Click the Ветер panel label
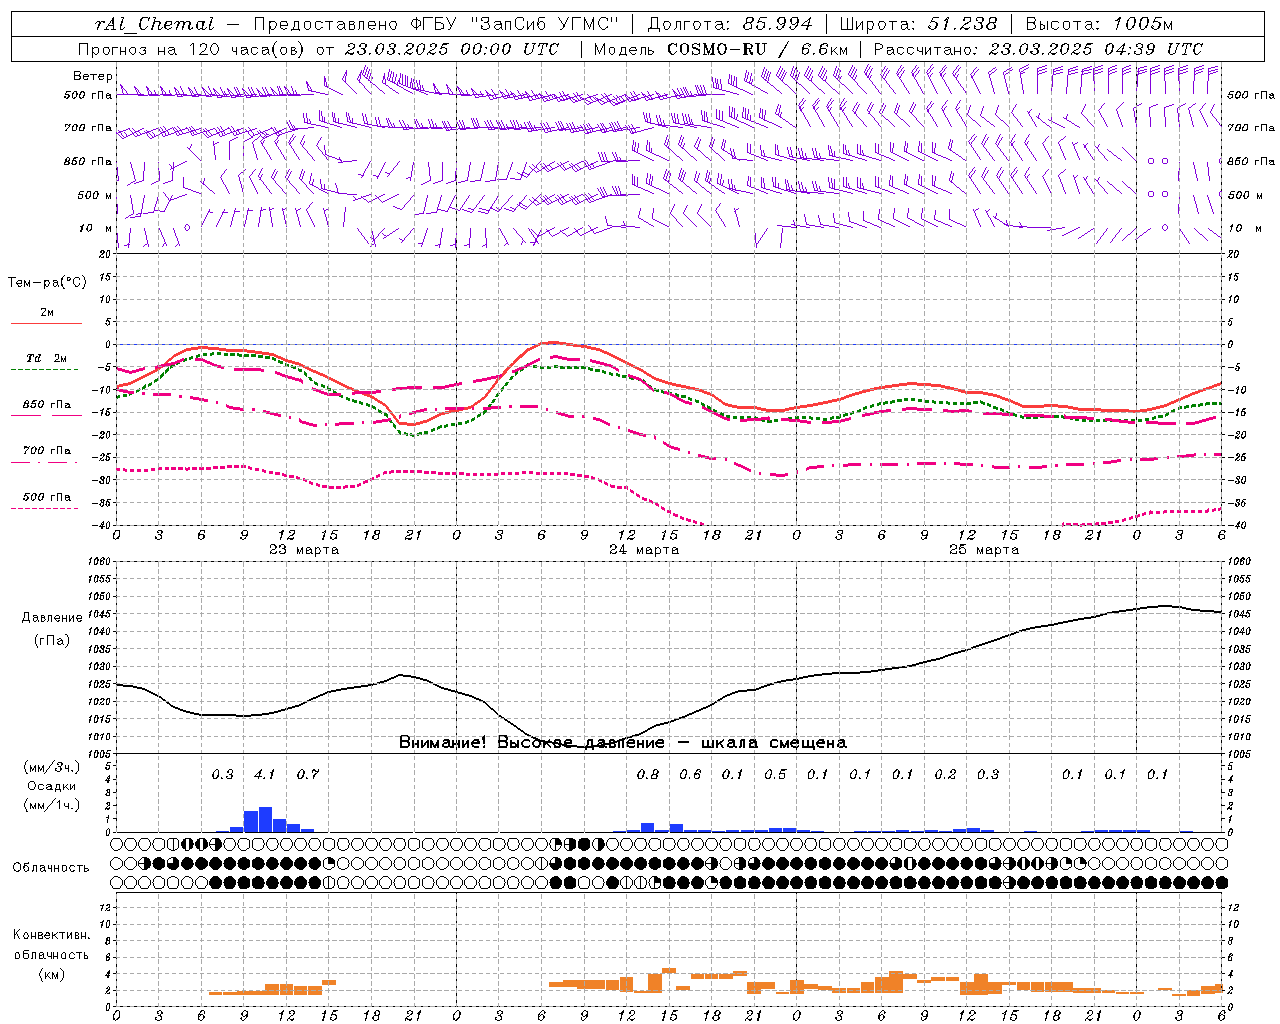 92,76
